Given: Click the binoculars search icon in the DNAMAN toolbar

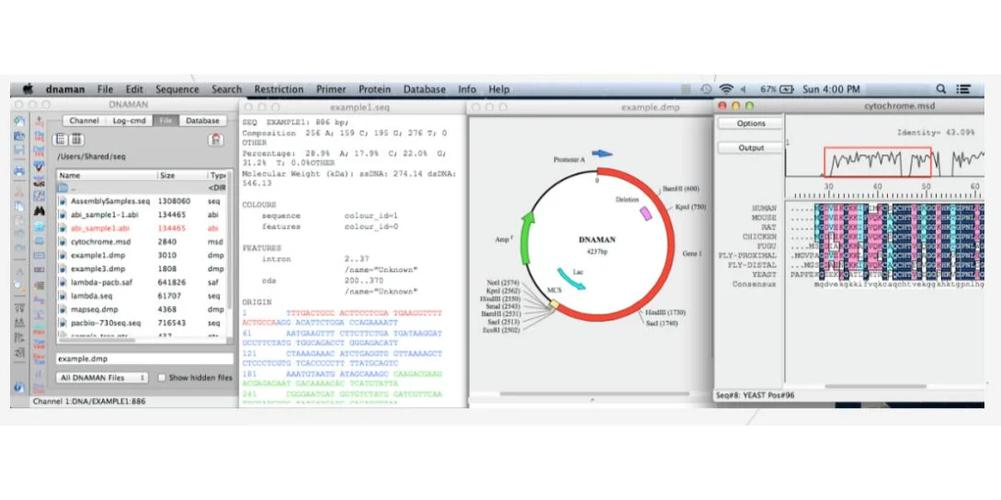Looking at the screenshot, I should [39, 210].
